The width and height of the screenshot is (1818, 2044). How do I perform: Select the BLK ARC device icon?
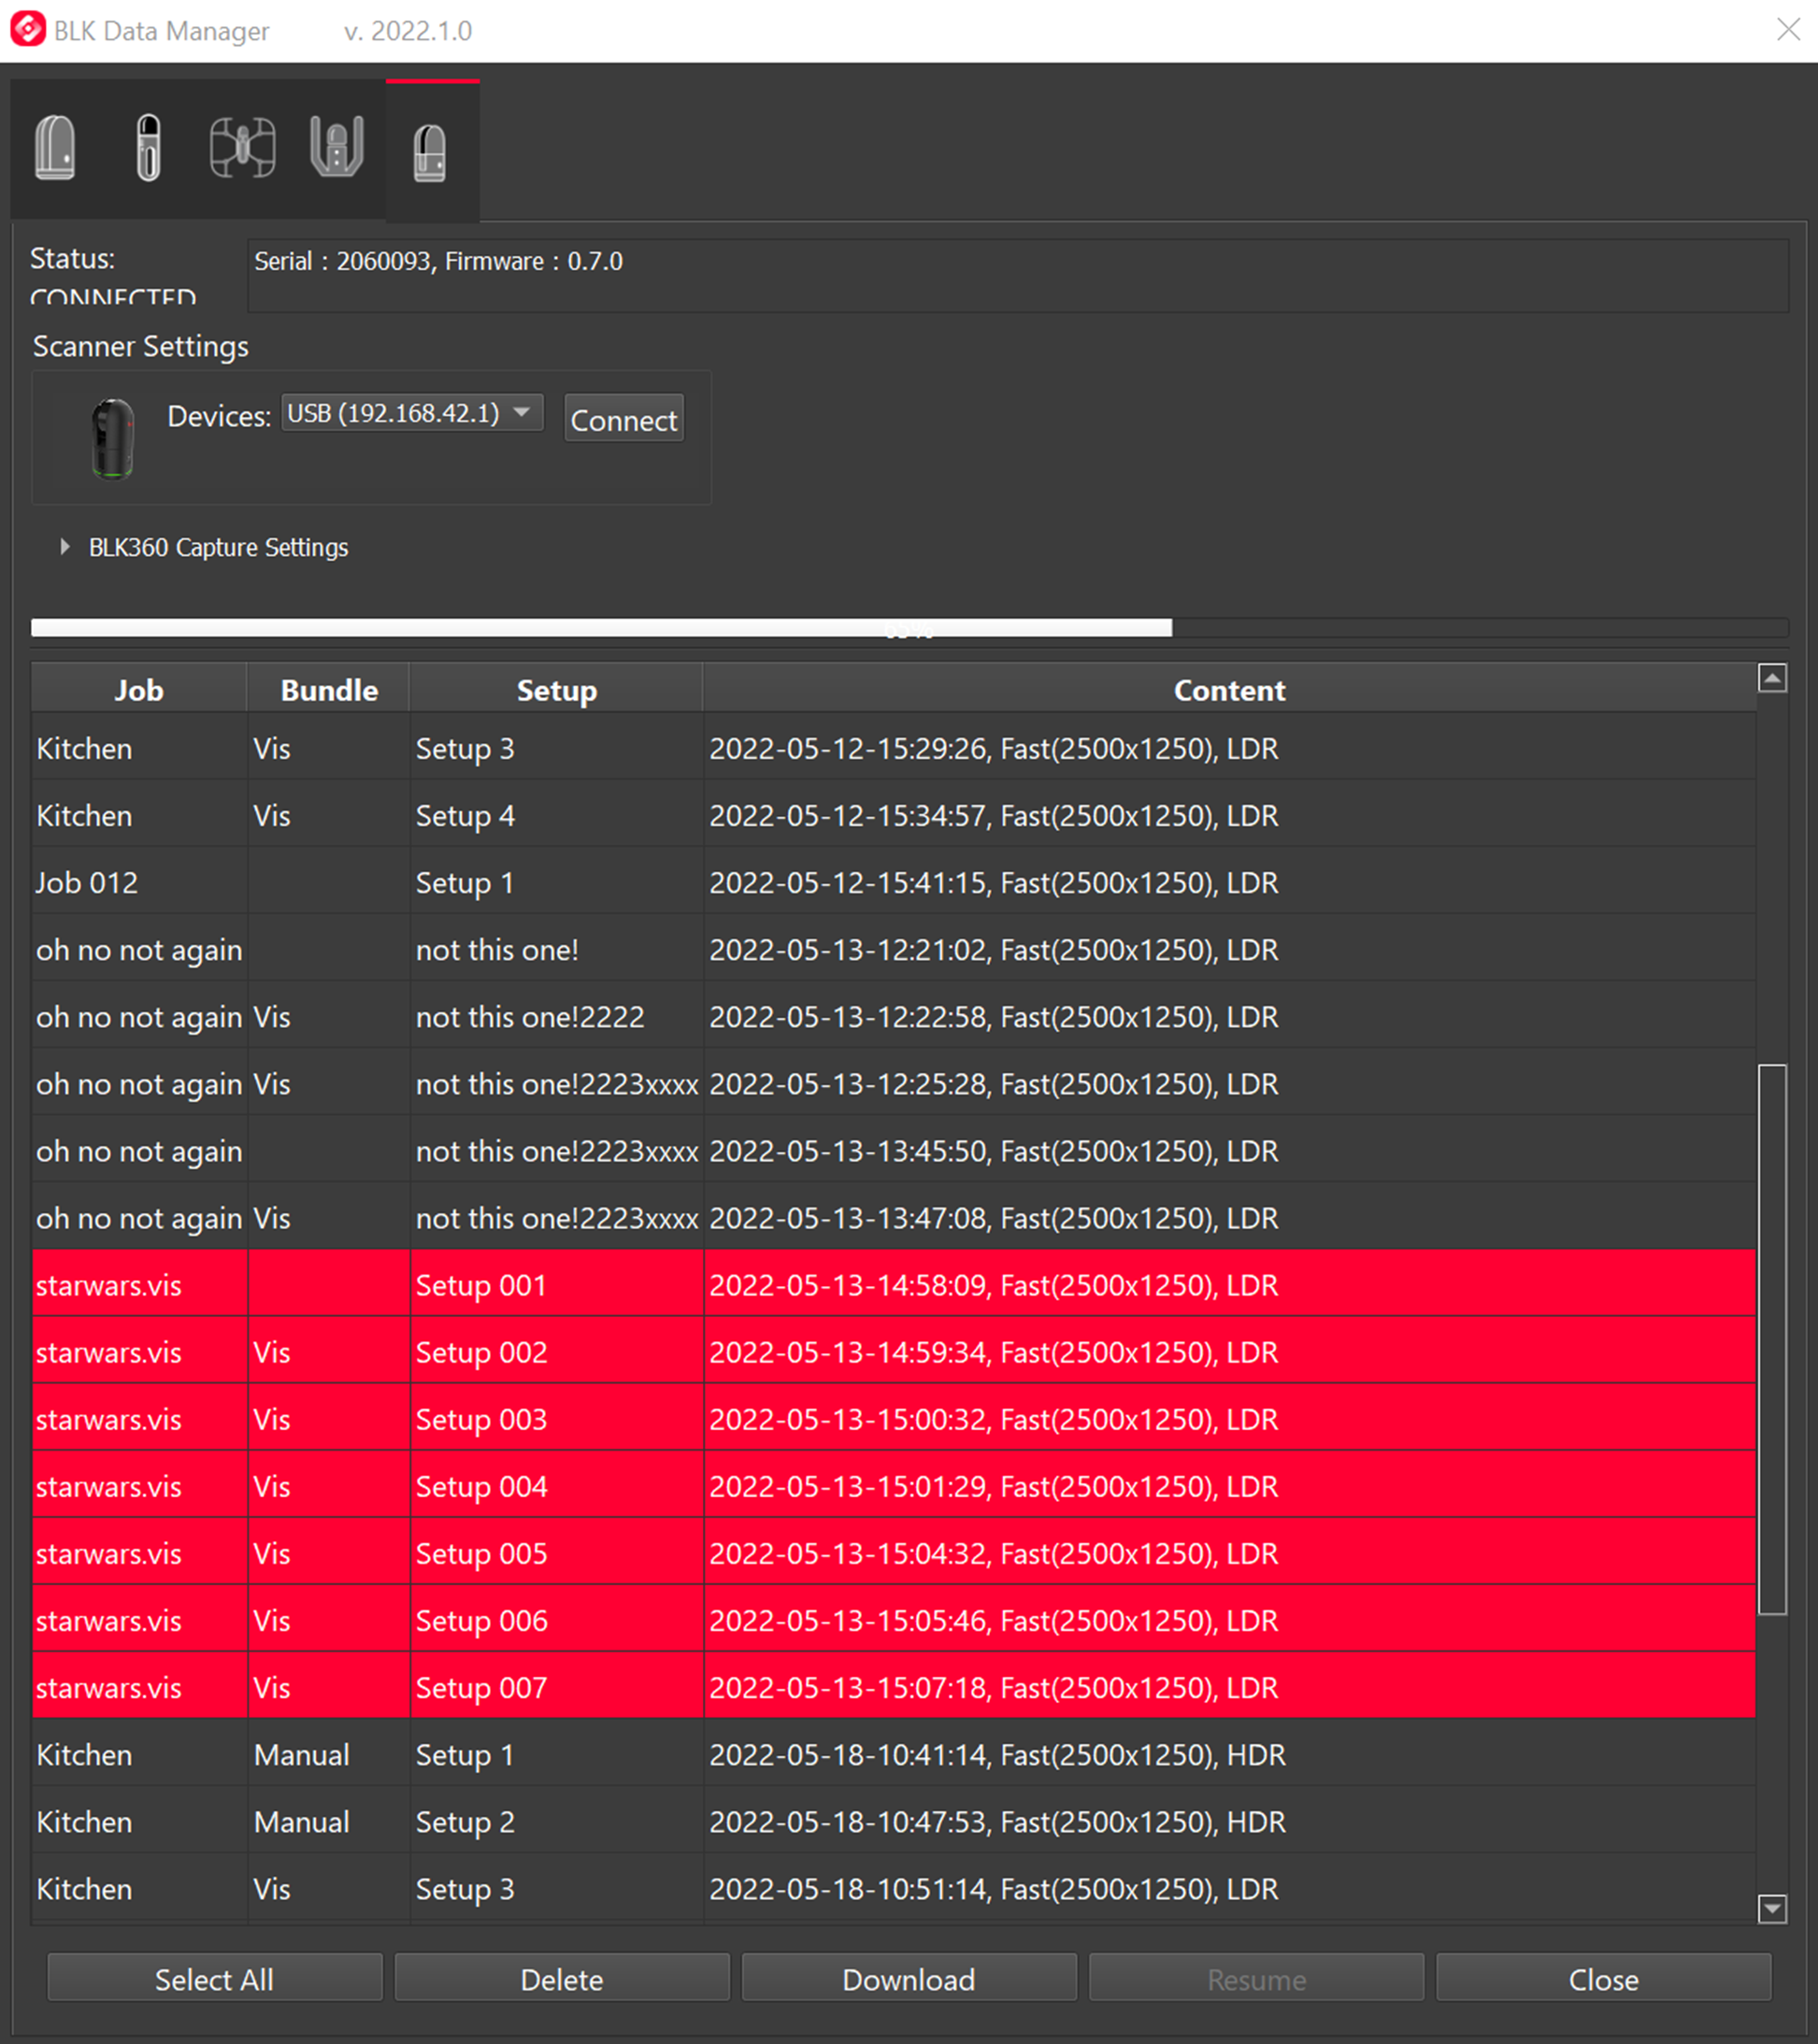pos(336,148)
